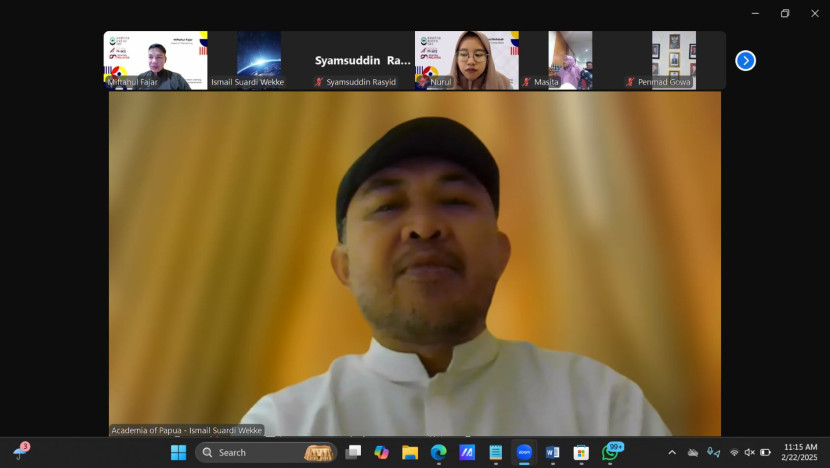Select Nurul's video thumbnail
The width and height of the screenshot is (830, 468).
467,60
